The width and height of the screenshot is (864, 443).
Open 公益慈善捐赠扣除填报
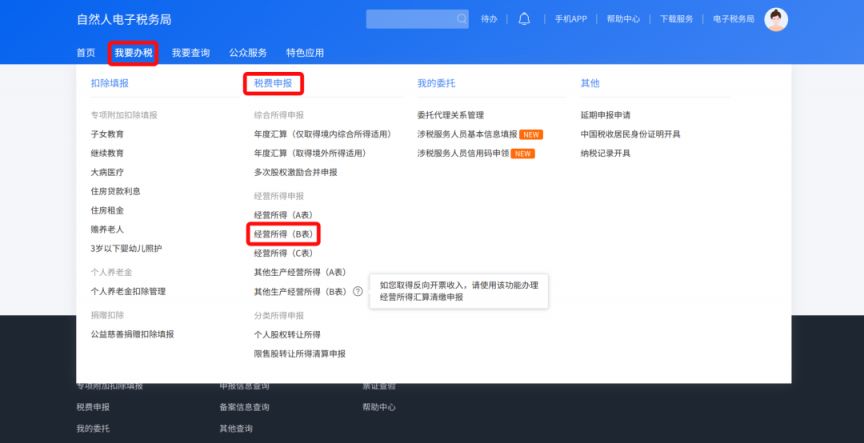[132, 334]
